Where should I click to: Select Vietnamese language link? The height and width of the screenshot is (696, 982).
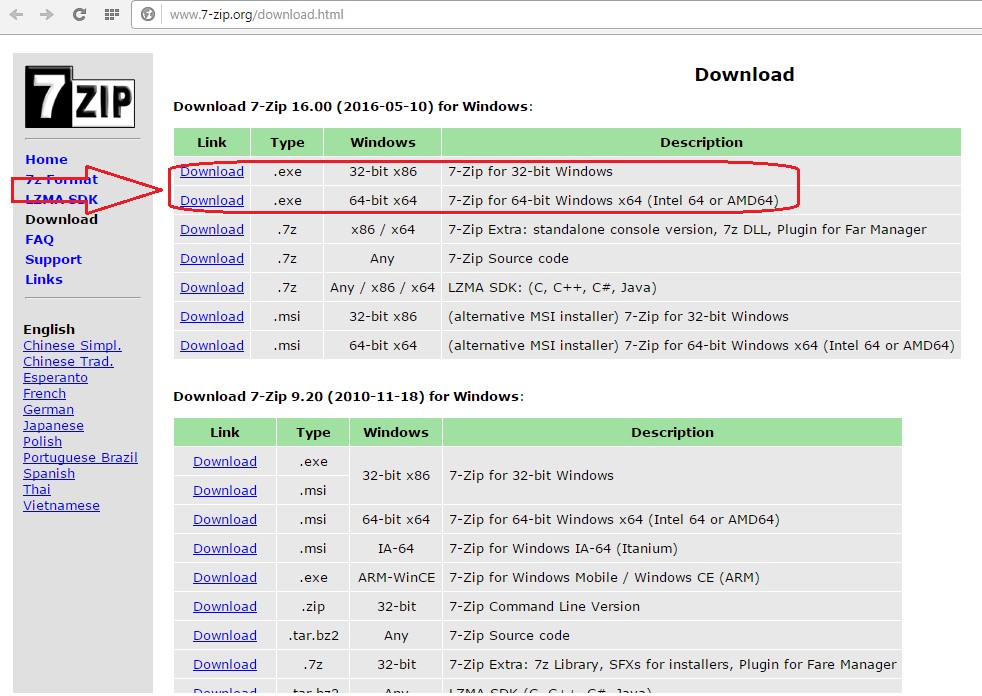61,506
